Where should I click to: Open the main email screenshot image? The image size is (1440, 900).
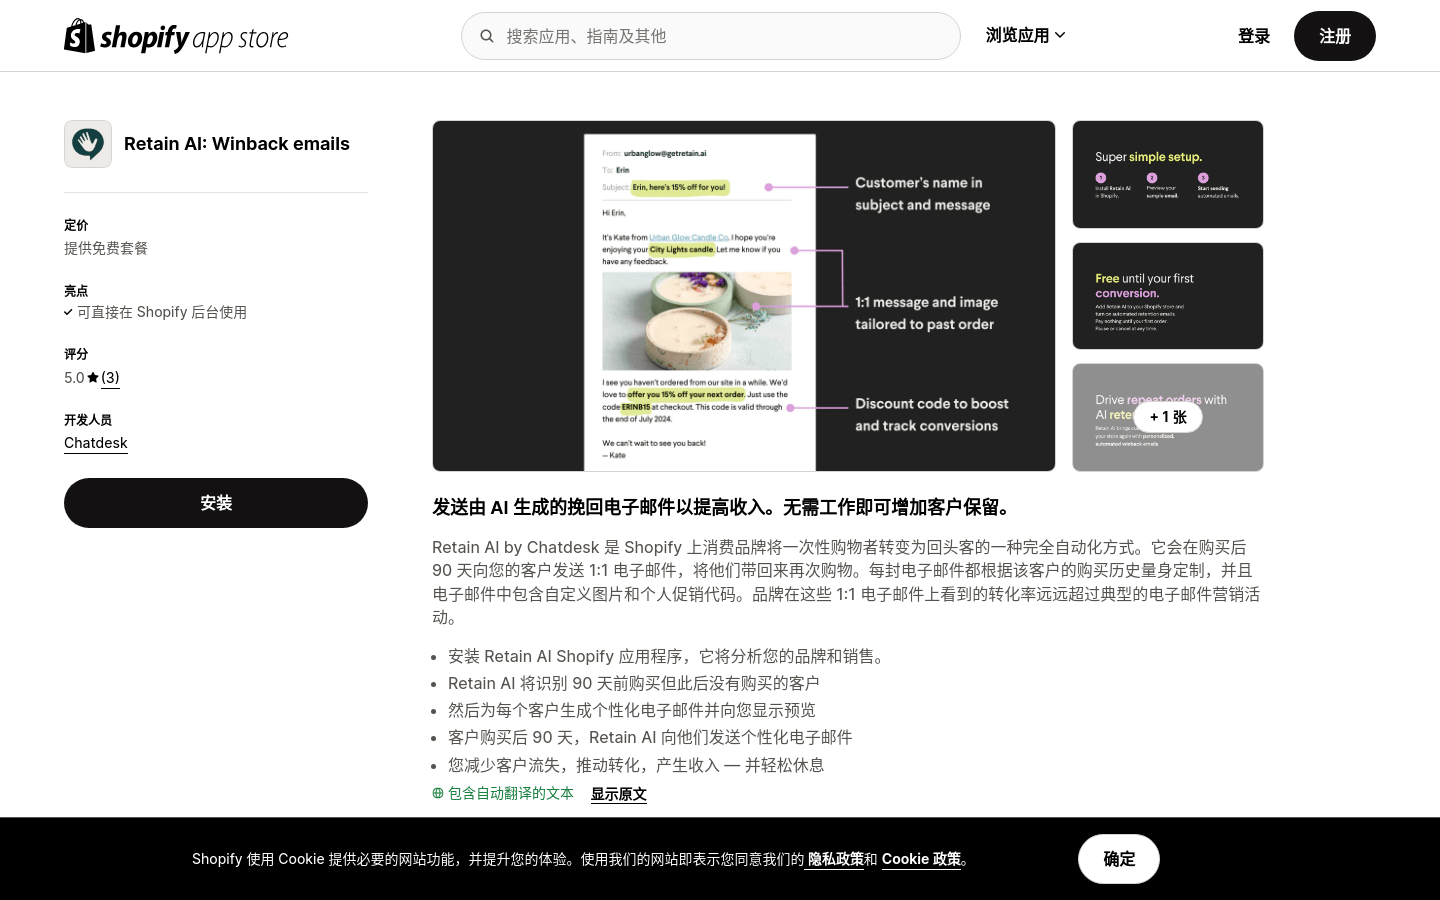tap(744, 296)
